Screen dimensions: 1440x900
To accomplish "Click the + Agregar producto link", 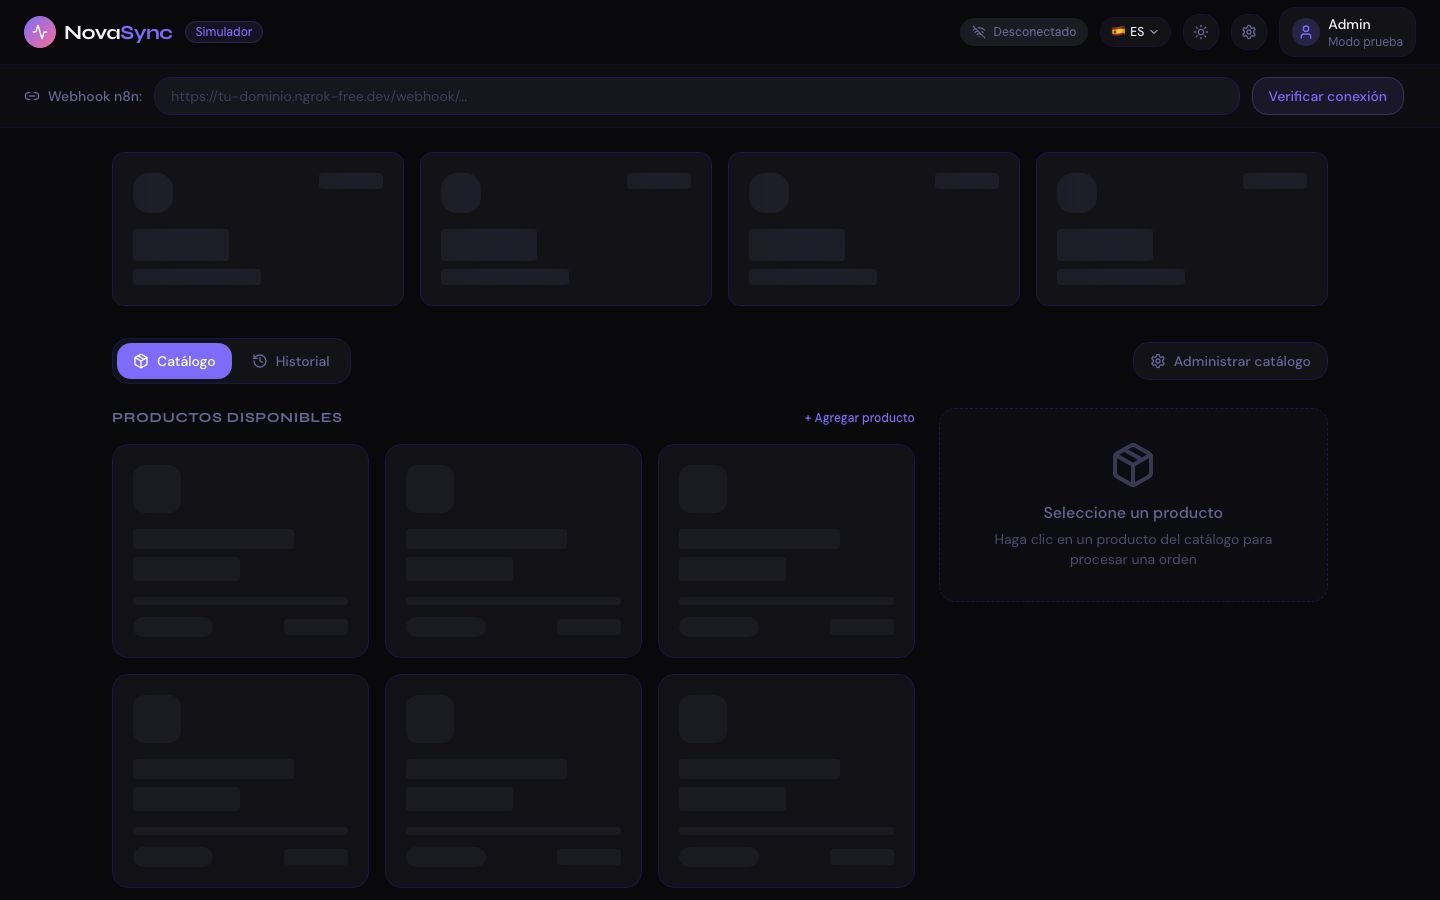I will click(859, 418).
